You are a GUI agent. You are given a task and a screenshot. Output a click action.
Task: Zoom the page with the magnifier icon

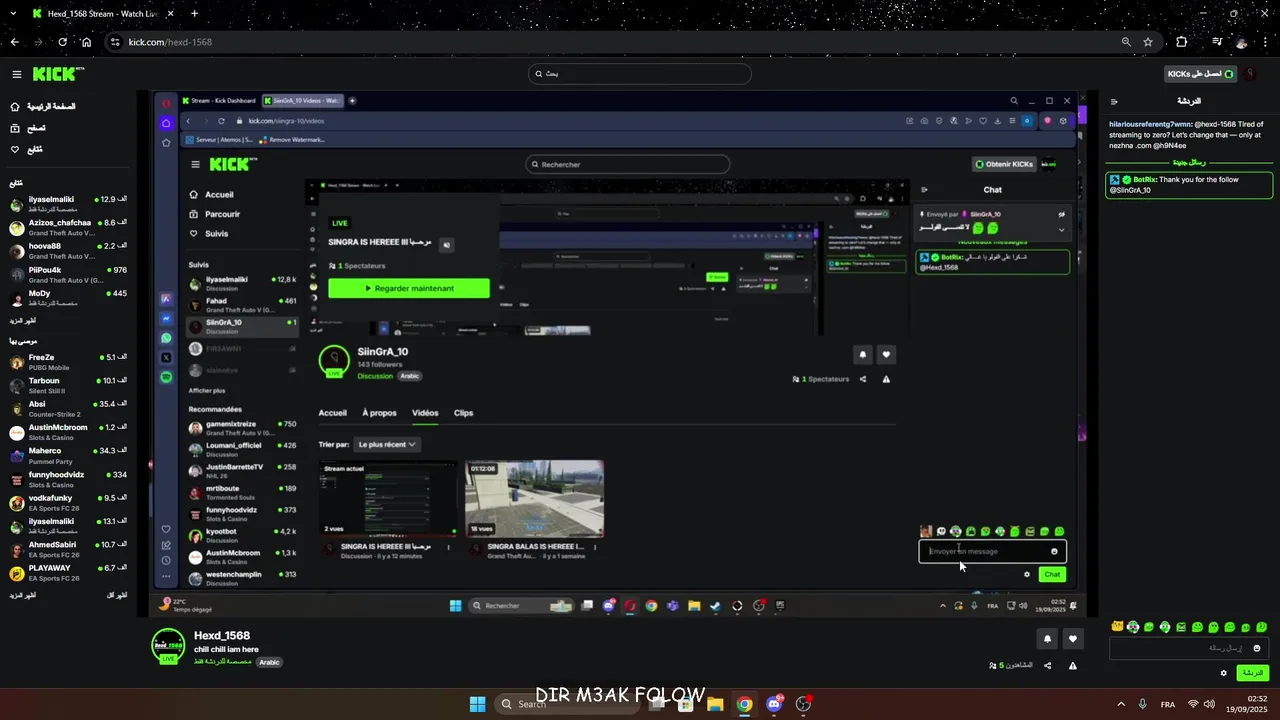(1126, 42)
